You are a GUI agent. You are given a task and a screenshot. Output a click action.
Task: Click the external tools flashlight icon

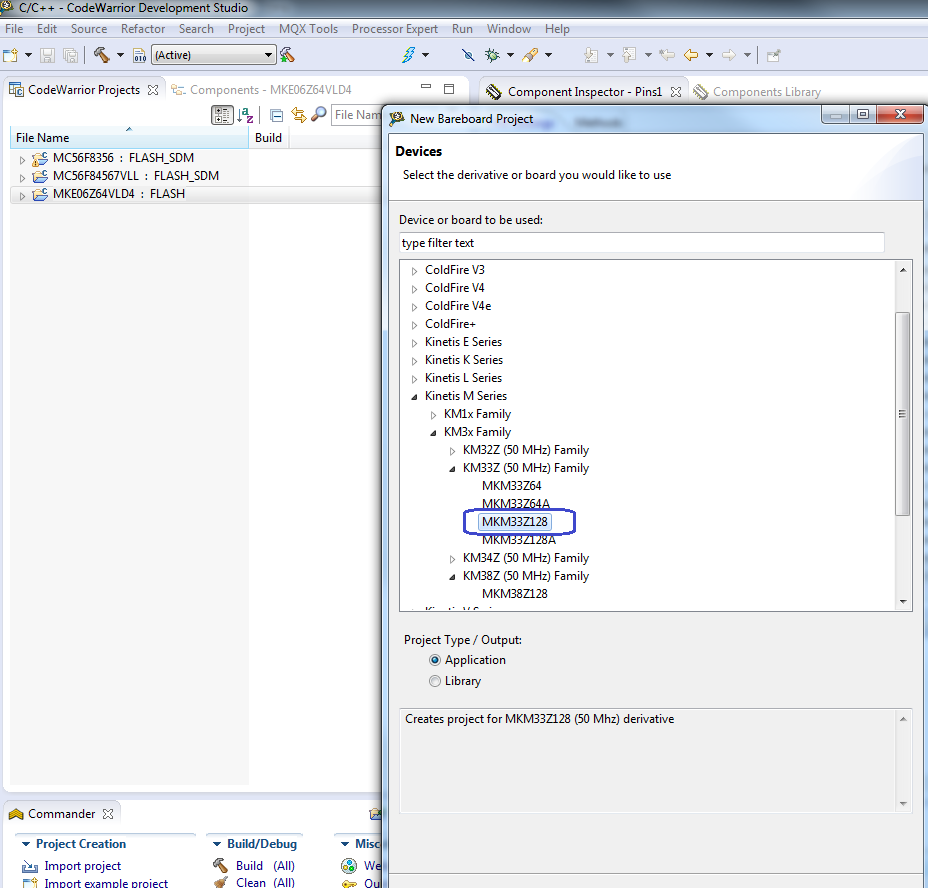coord(530,55)
